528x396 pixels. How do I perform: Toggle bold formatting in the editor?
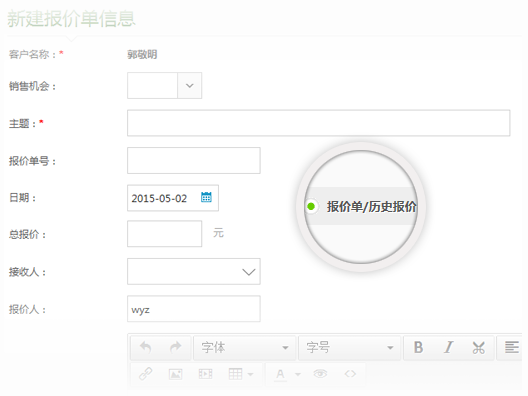(x=418, y=347)
